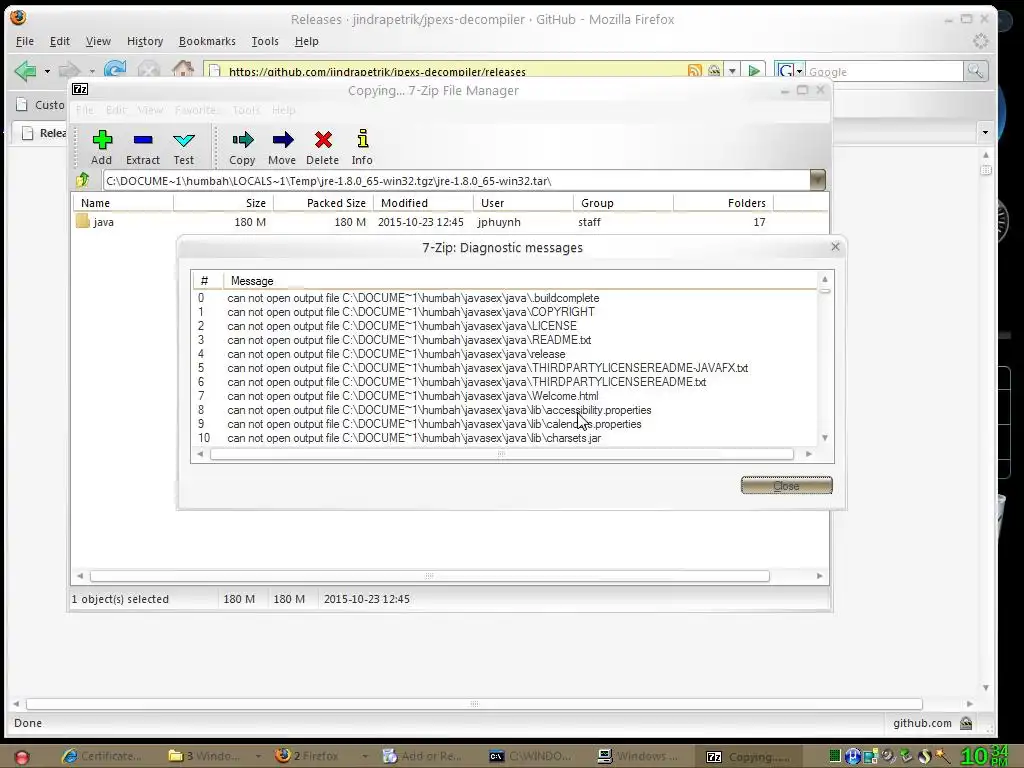The image size is (1024, 768).
Task: Close the Diagnostic messages dialog with X
Action: [835, 246]
